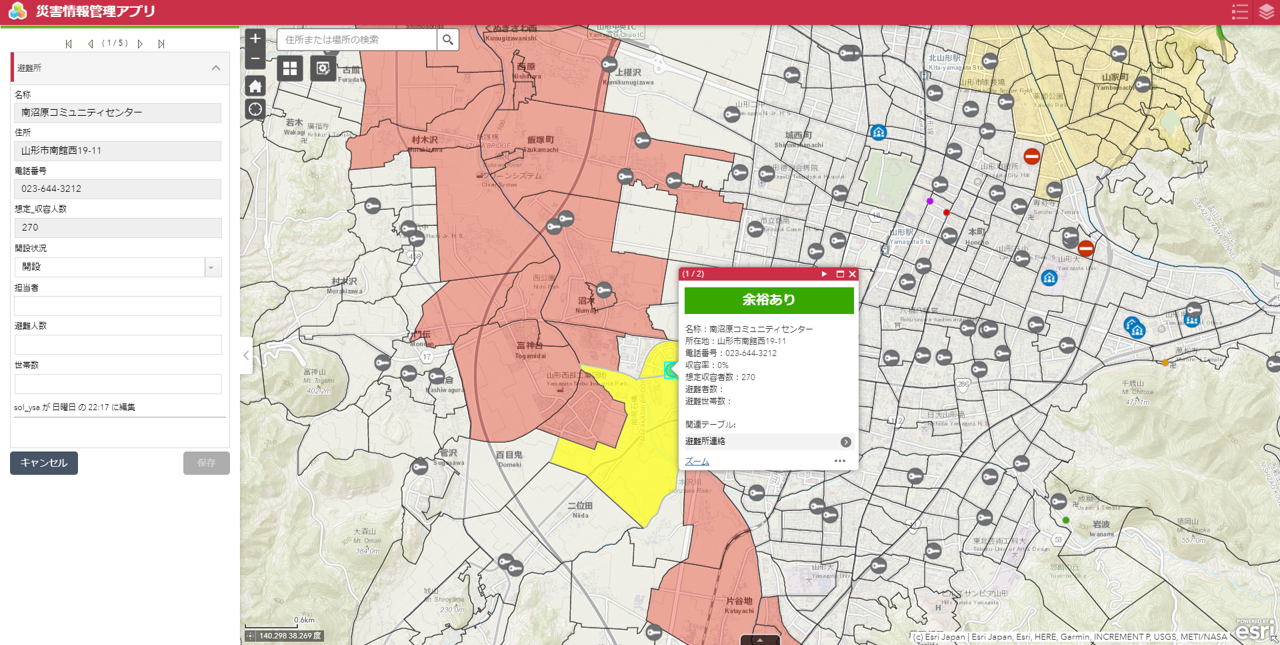Open the 開設状況 dropdown
The image size is (1280, 645).
pos(212,267)
